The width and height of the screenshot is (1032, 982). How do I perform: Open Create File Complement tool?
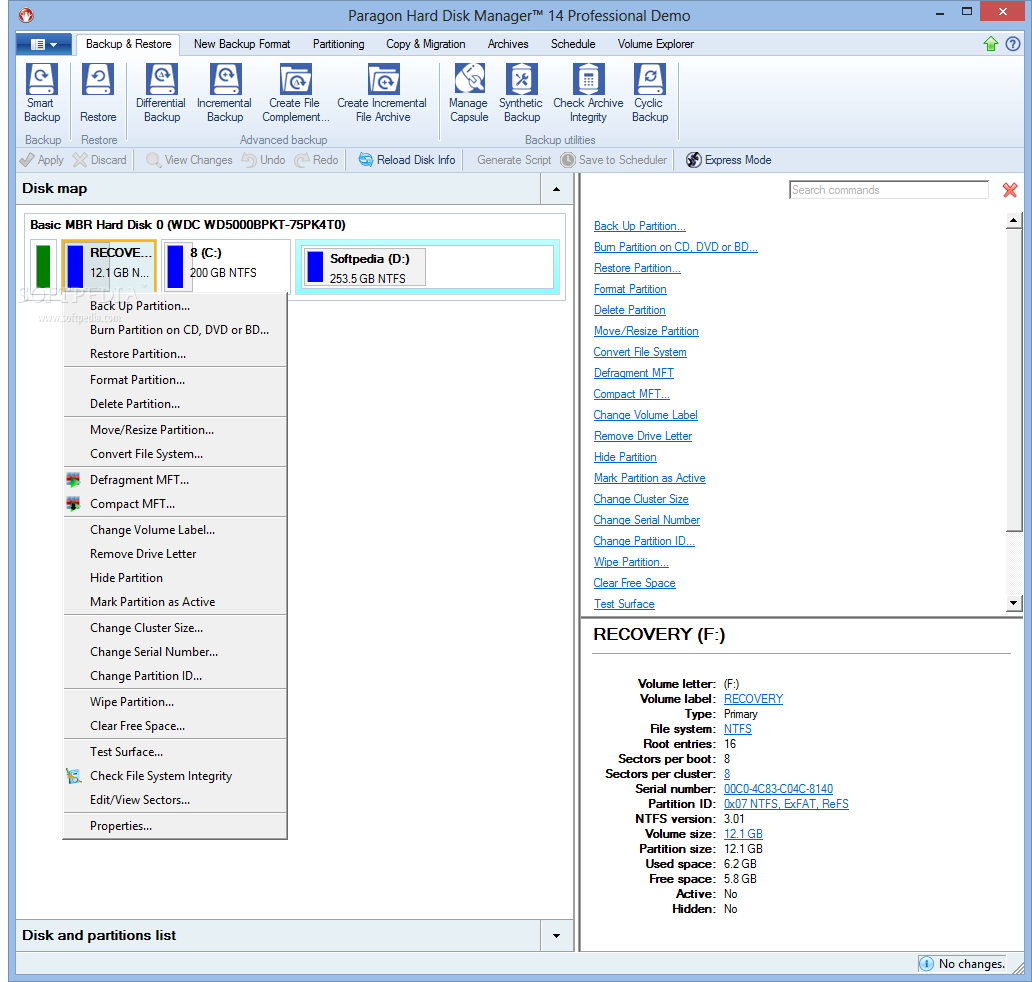[x=295, y=93]
